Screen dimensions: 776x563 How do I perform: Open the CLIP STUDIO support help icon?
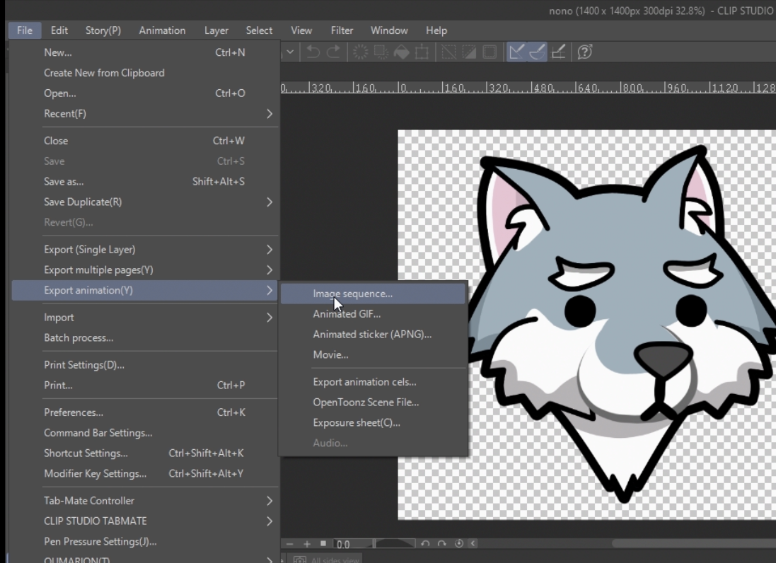tap(586, 52)
